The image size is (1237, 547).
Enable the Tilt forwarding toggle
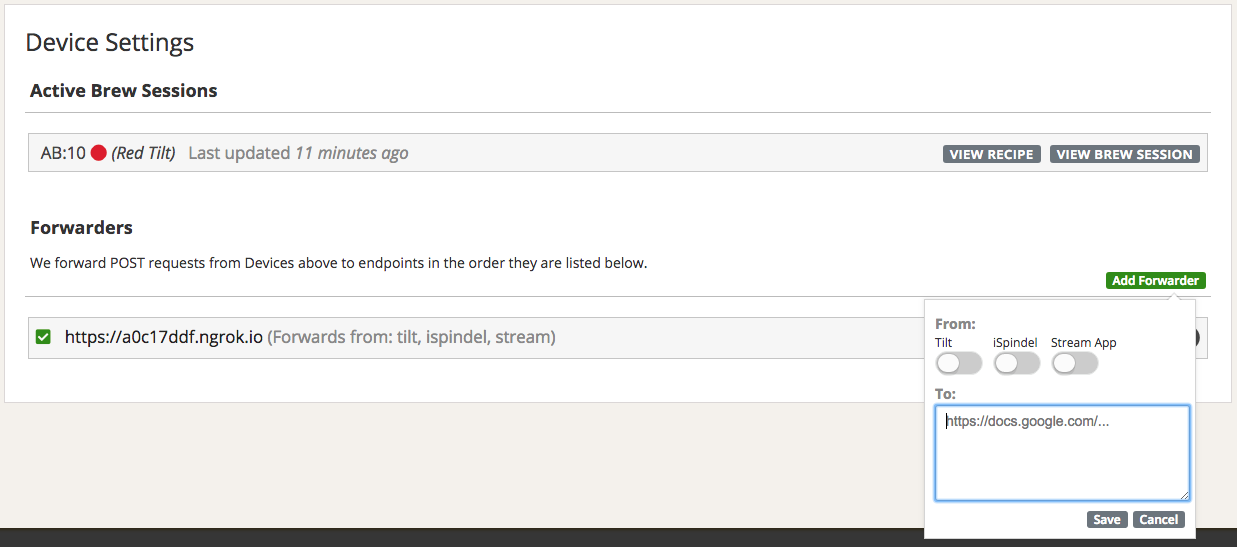coord(958,363)
